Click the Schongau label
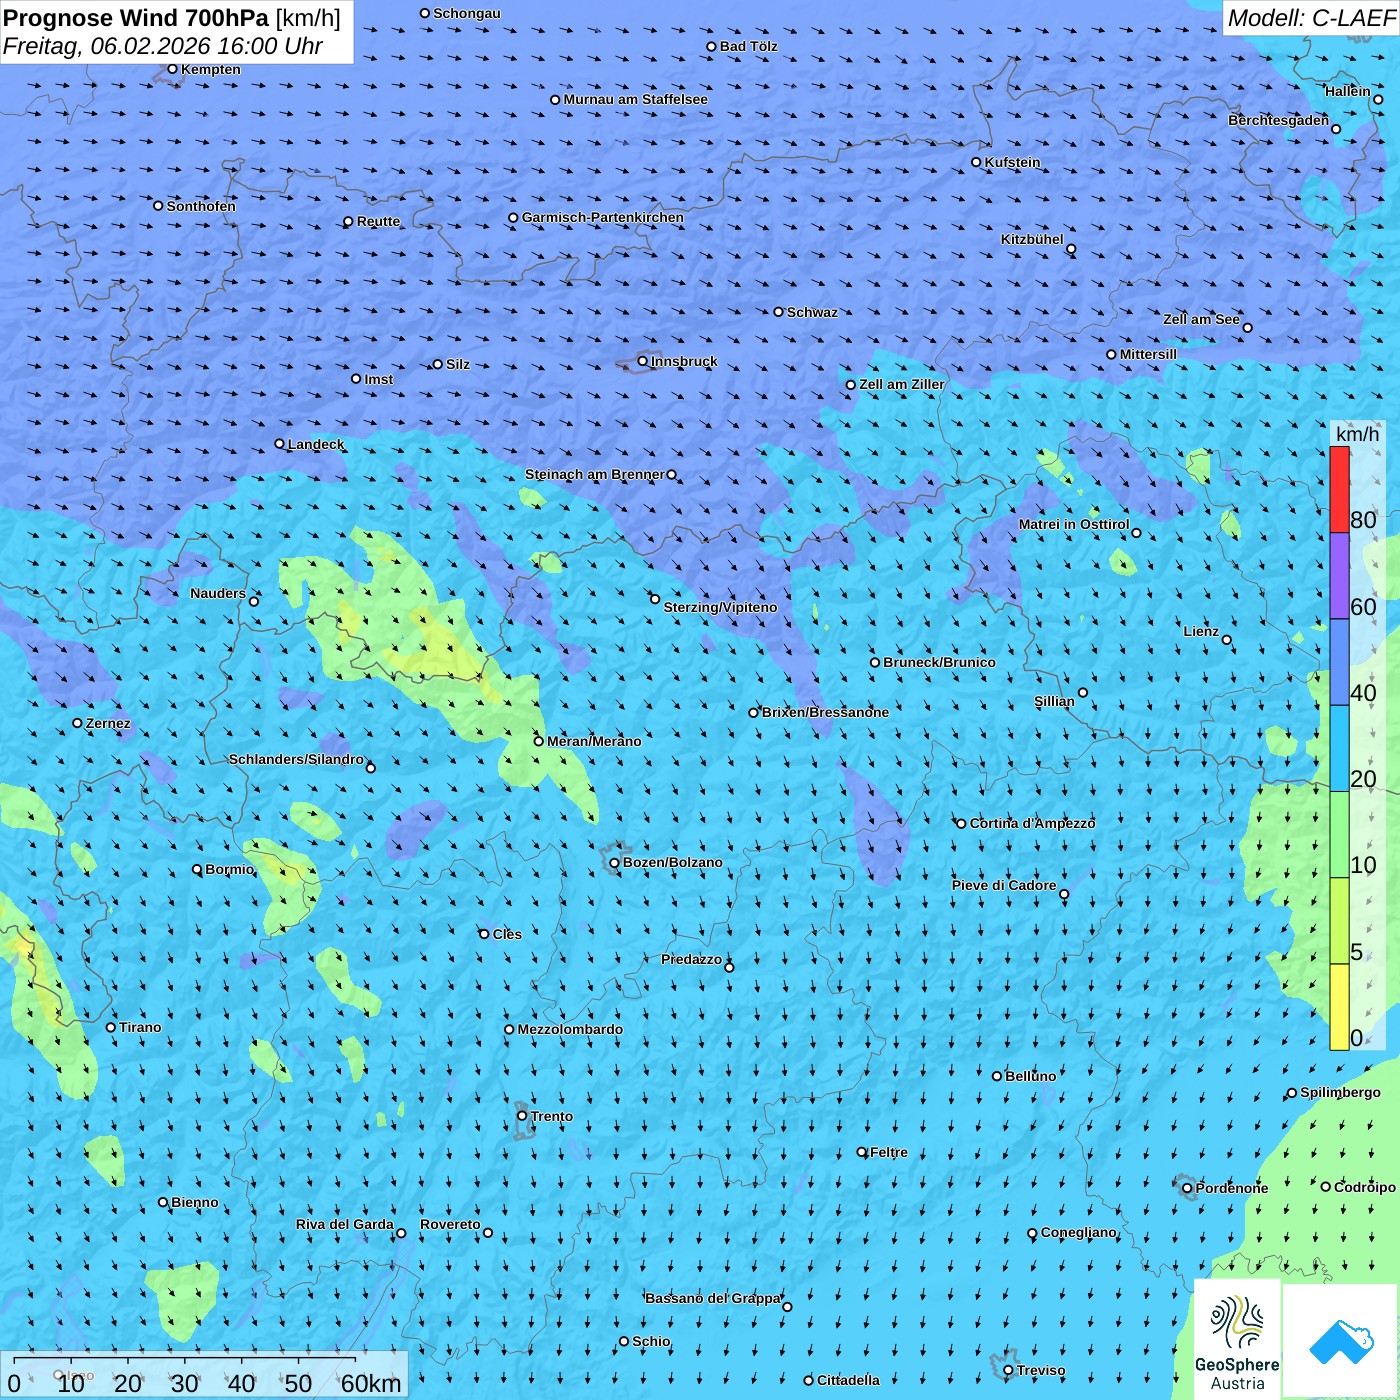Image resolution: width=1400 pixels, height=1400 pixels. pos(467,13)
